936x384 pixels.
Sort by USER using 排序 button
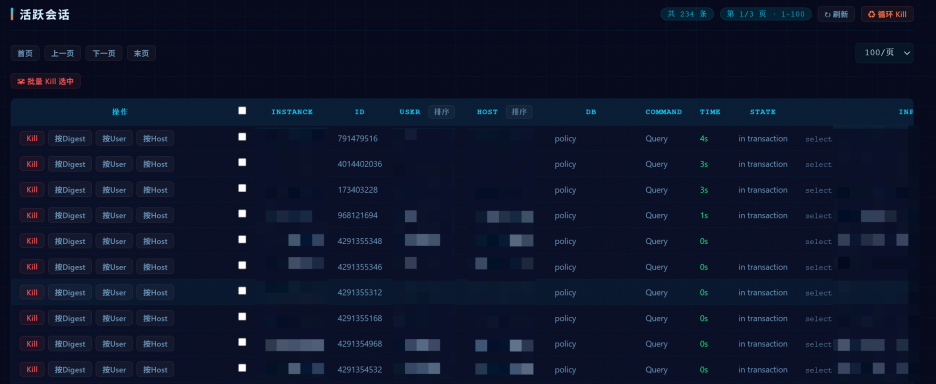pyautogui.click(x=441, y=112)
